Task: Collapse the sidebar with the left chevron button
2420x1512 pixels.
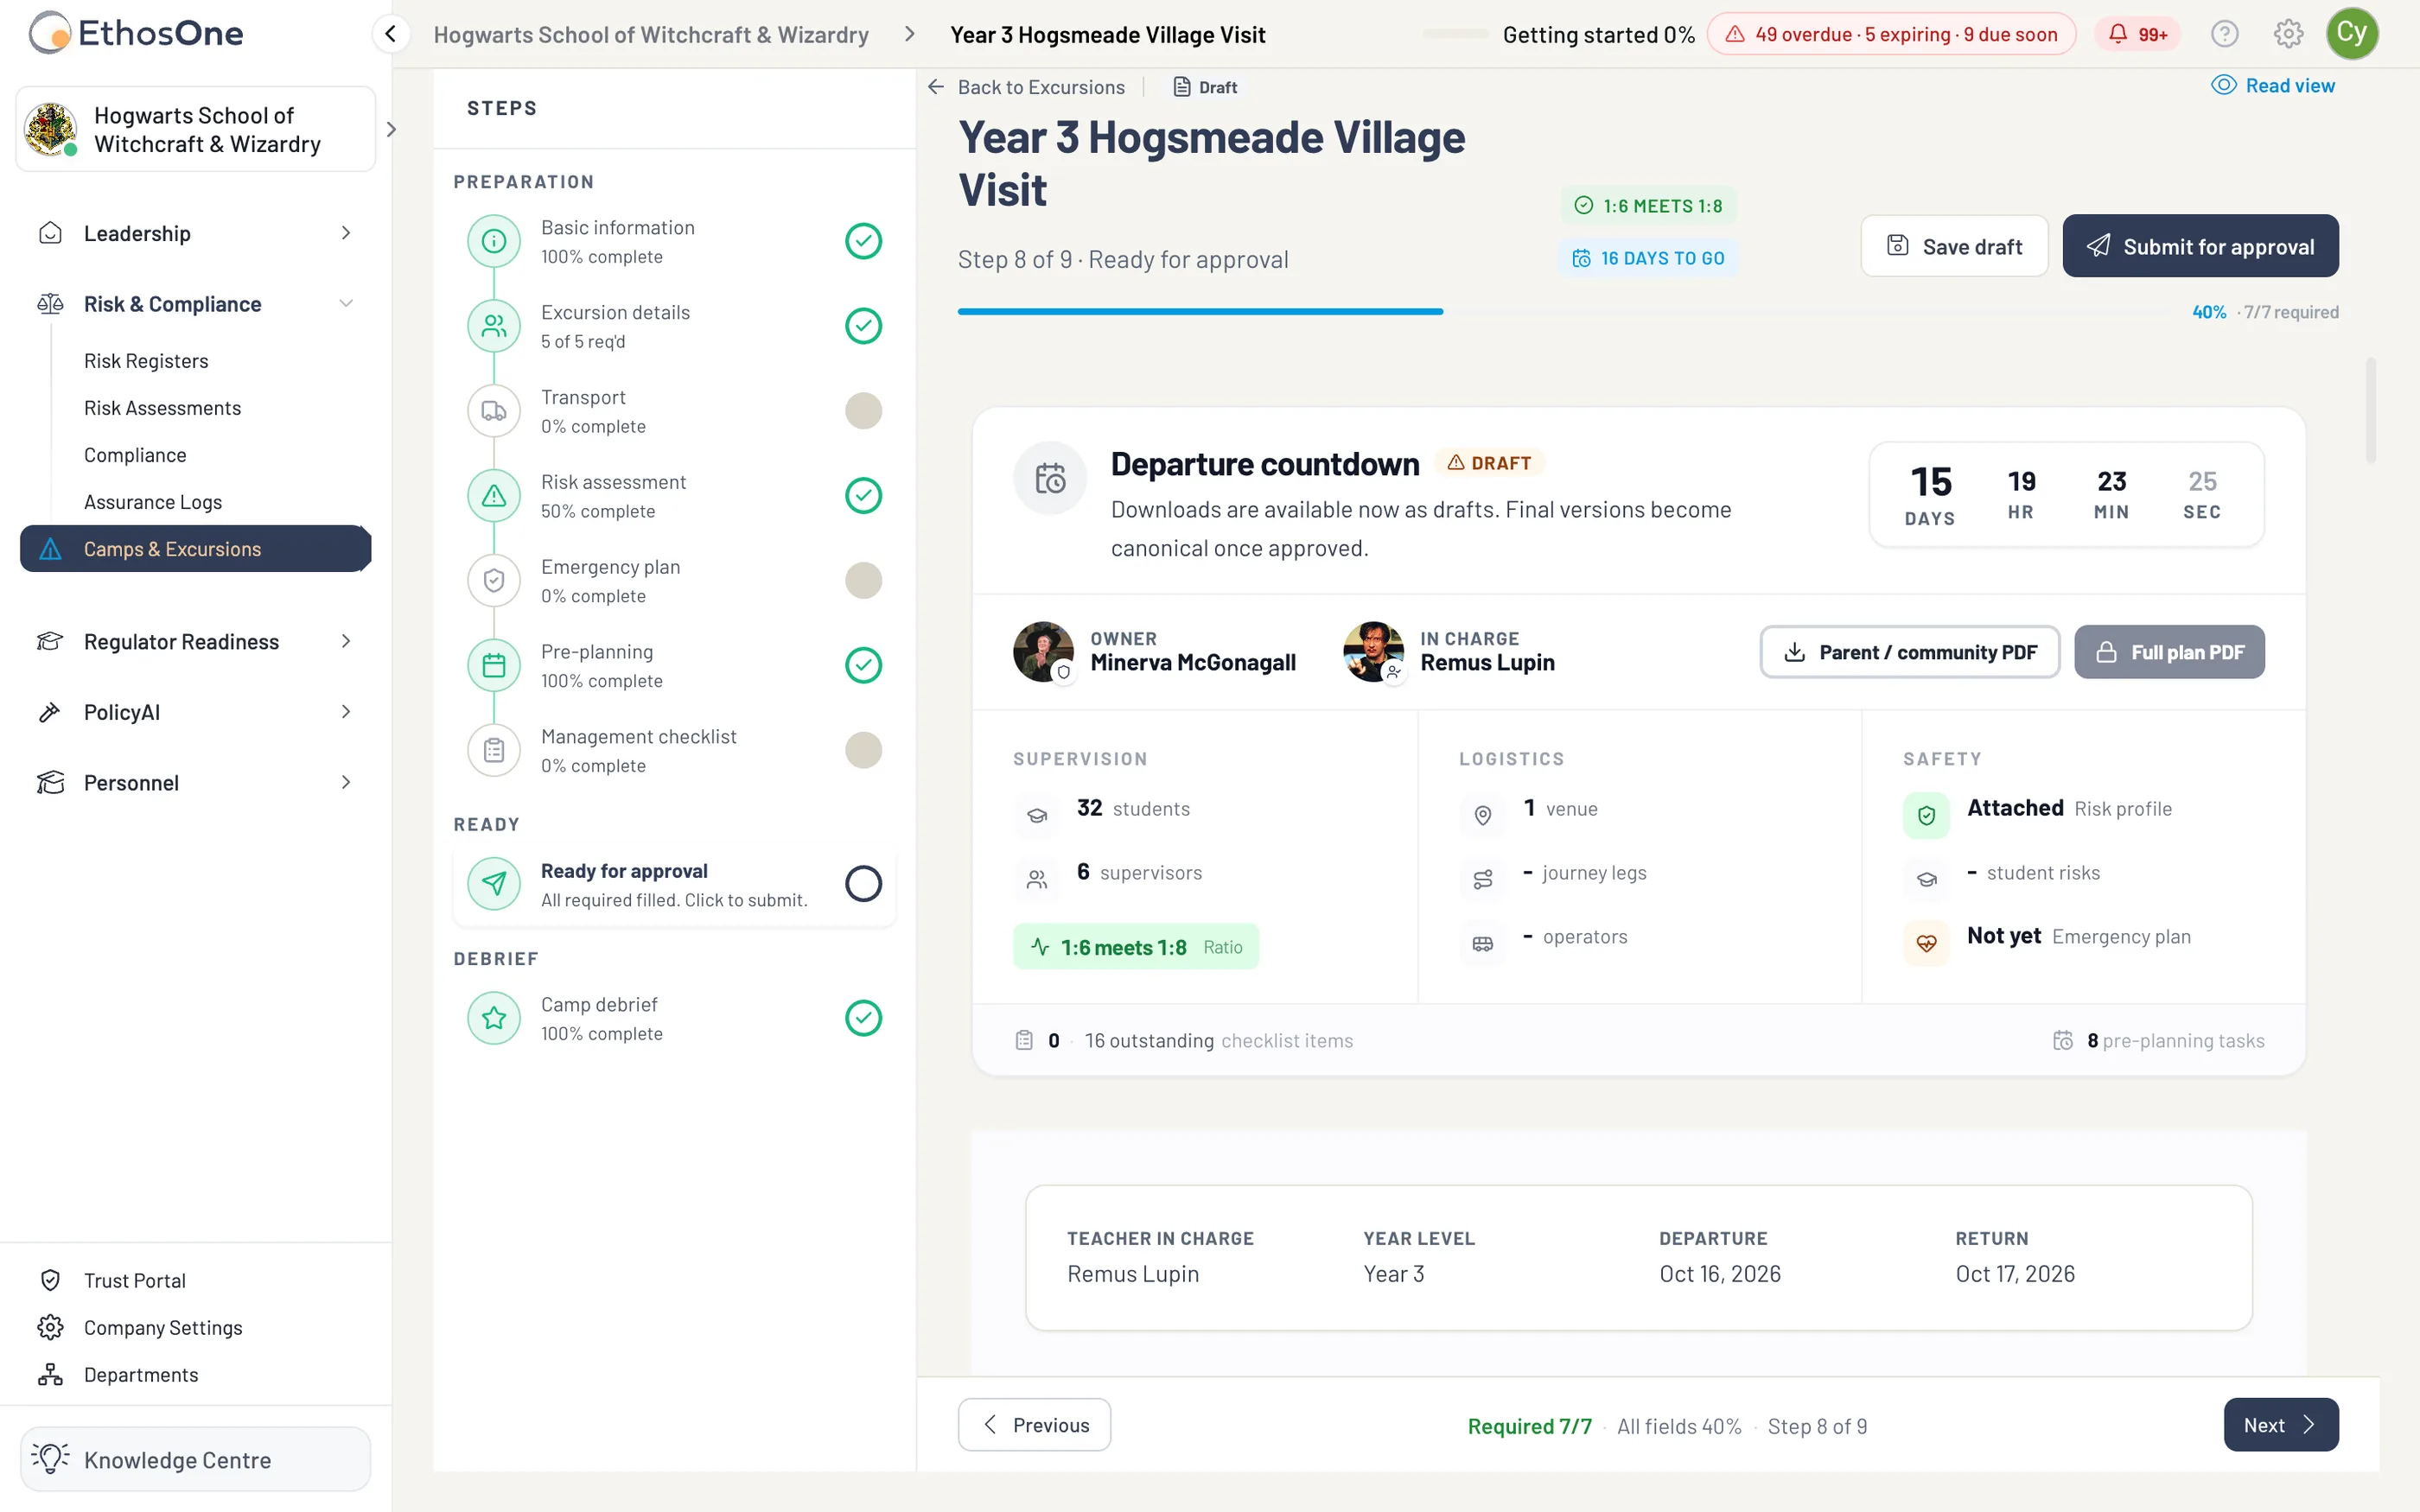Action: [x=391, y=34]
